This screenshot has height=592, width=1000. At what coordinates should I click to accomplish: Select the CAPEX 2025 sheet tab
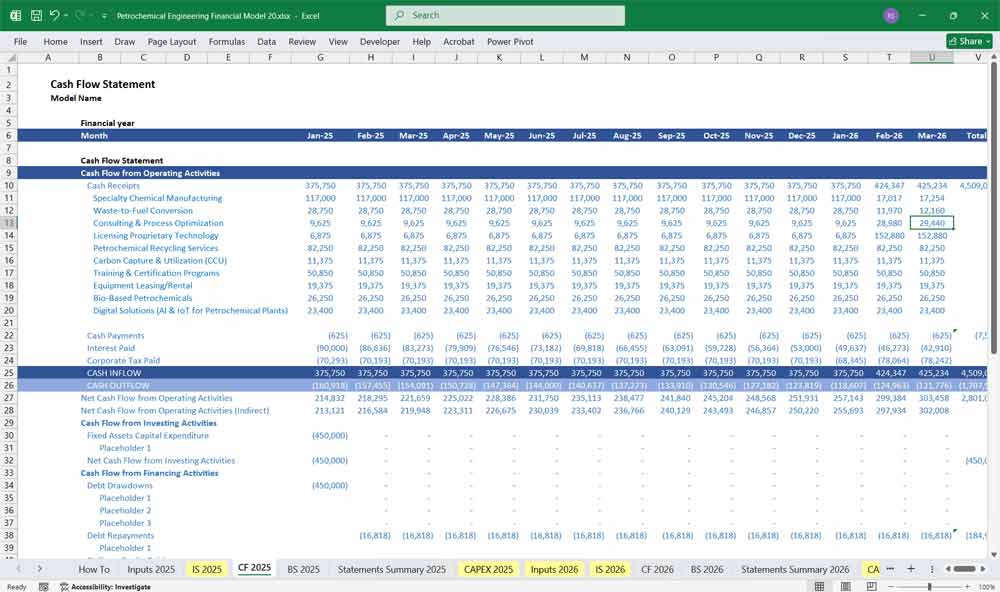(487, 568)
